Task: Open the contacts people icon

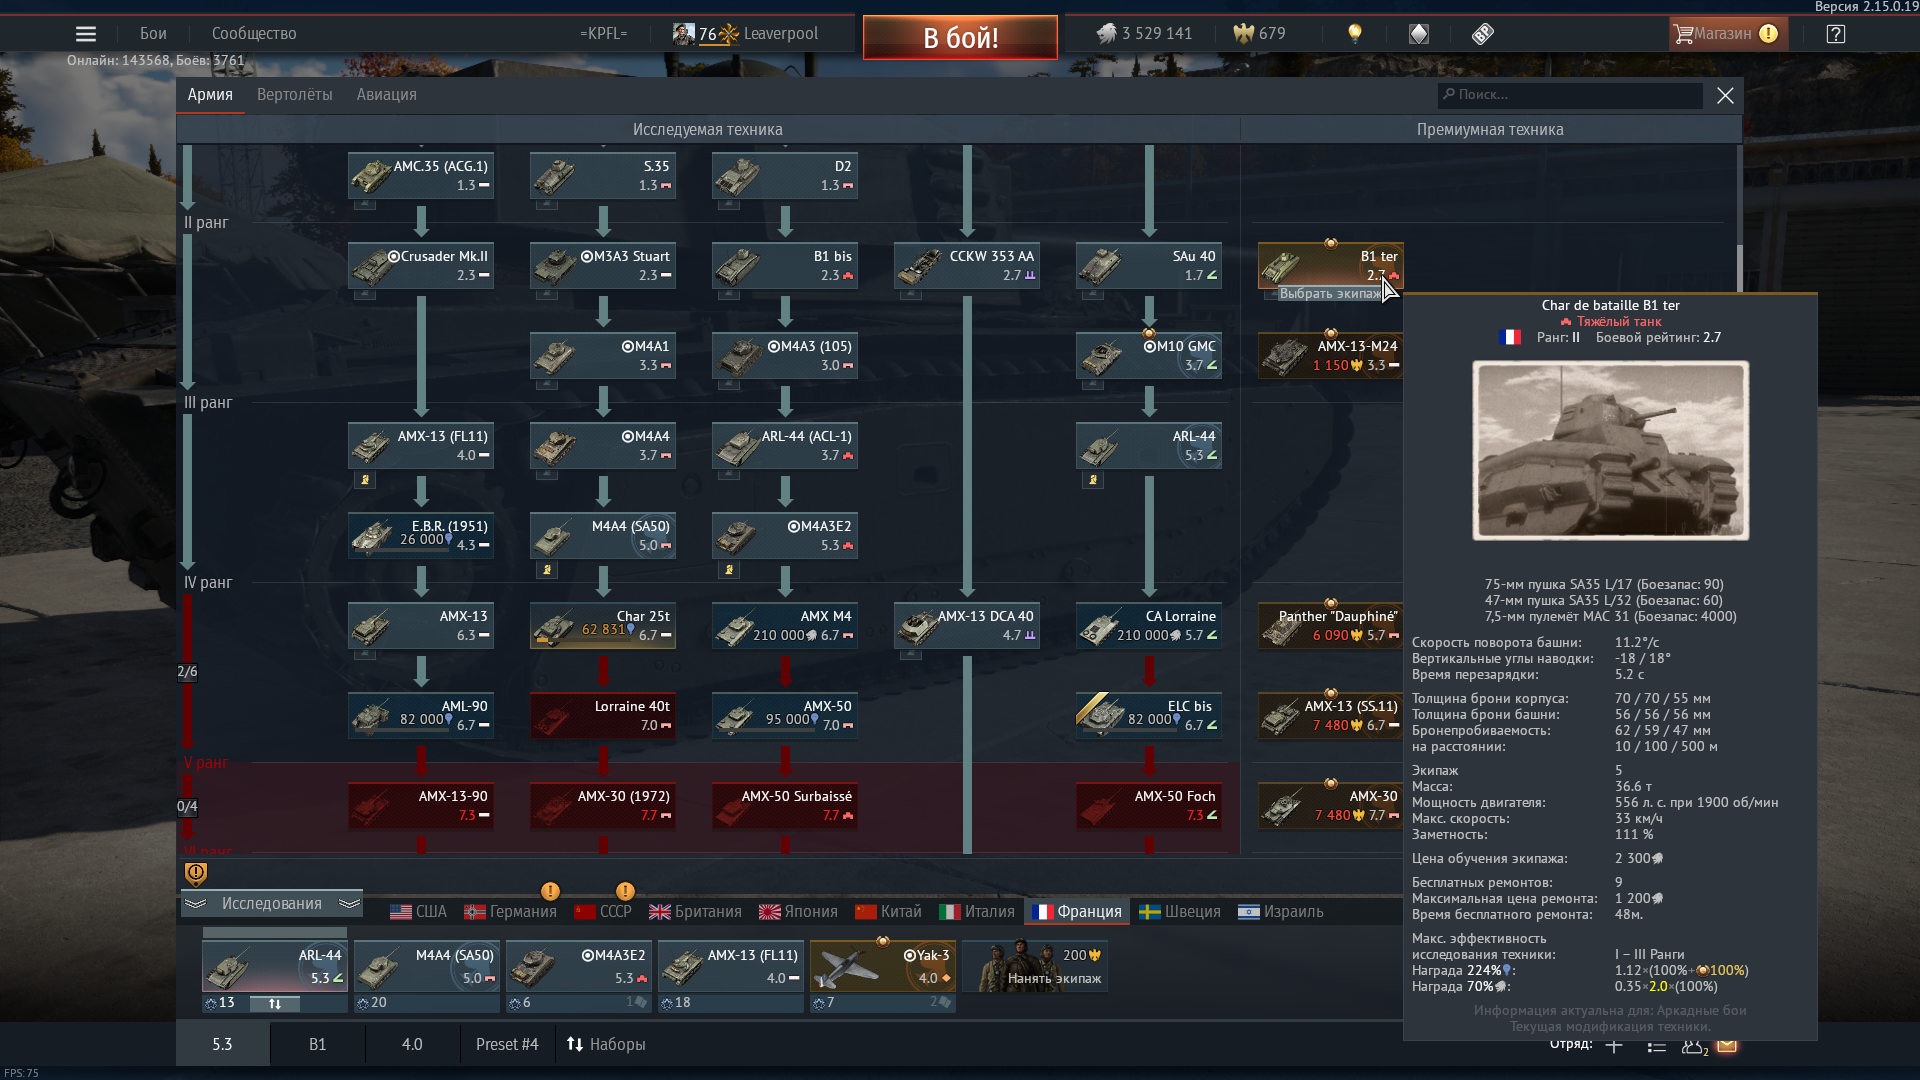Action: click(1693, 1046)
